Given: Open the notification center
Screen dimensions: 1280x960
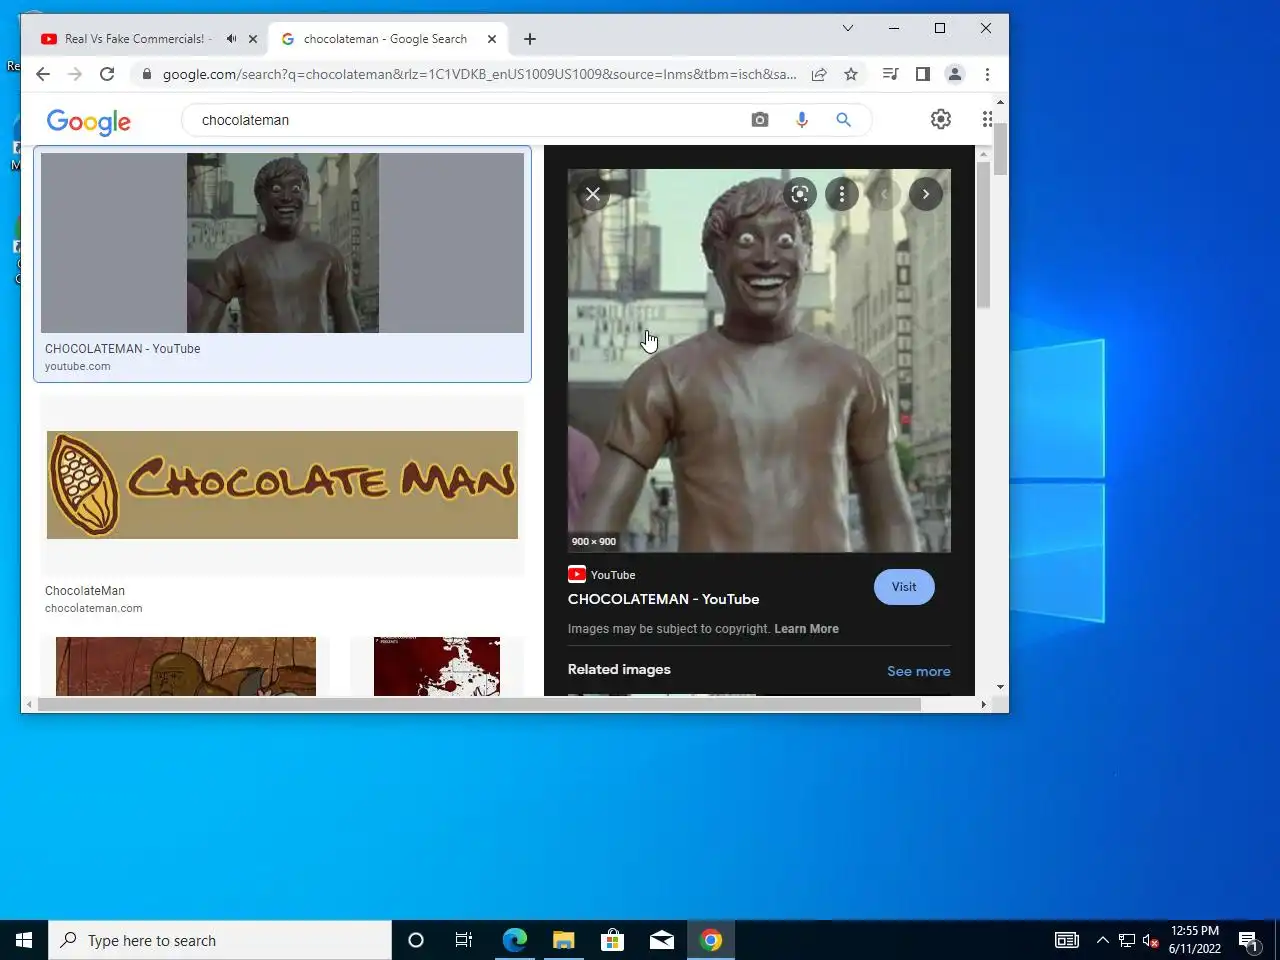Looking at the screenshot, I should 1249,940.
